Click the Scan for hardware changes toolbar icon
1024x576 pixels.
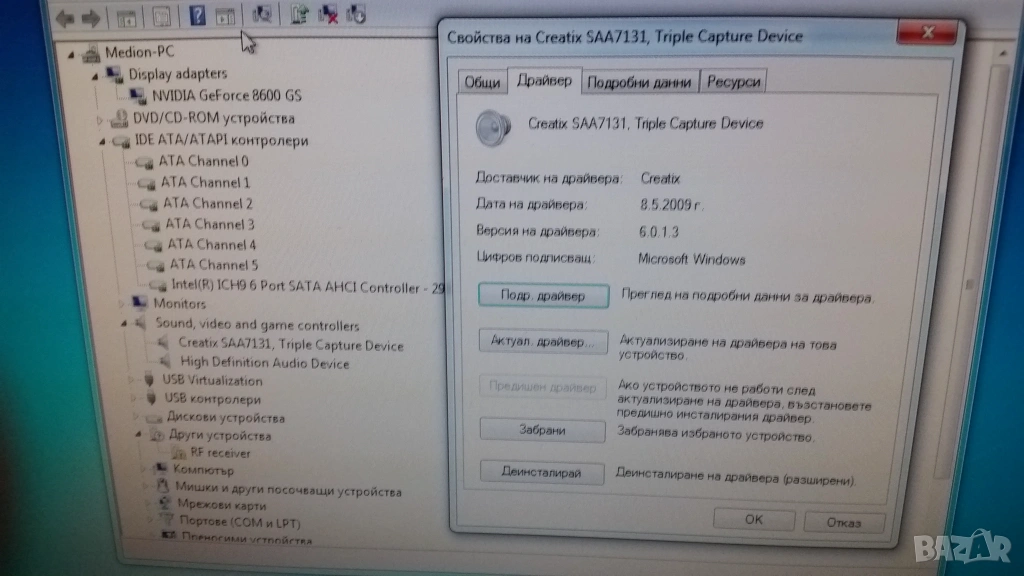[x=262, y=14]
